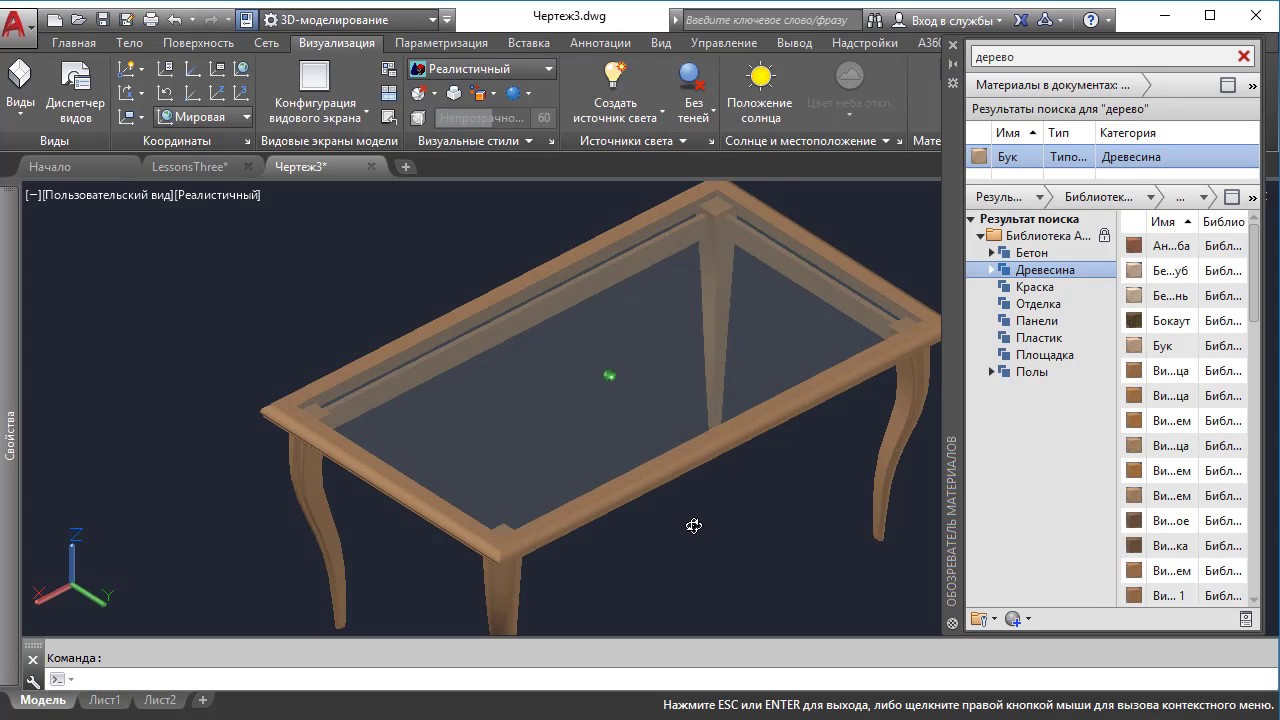The width and height of the screenshot is (1280, 720).
Task: Open the Вставка ribbon tab
Action: click(529, 43)
